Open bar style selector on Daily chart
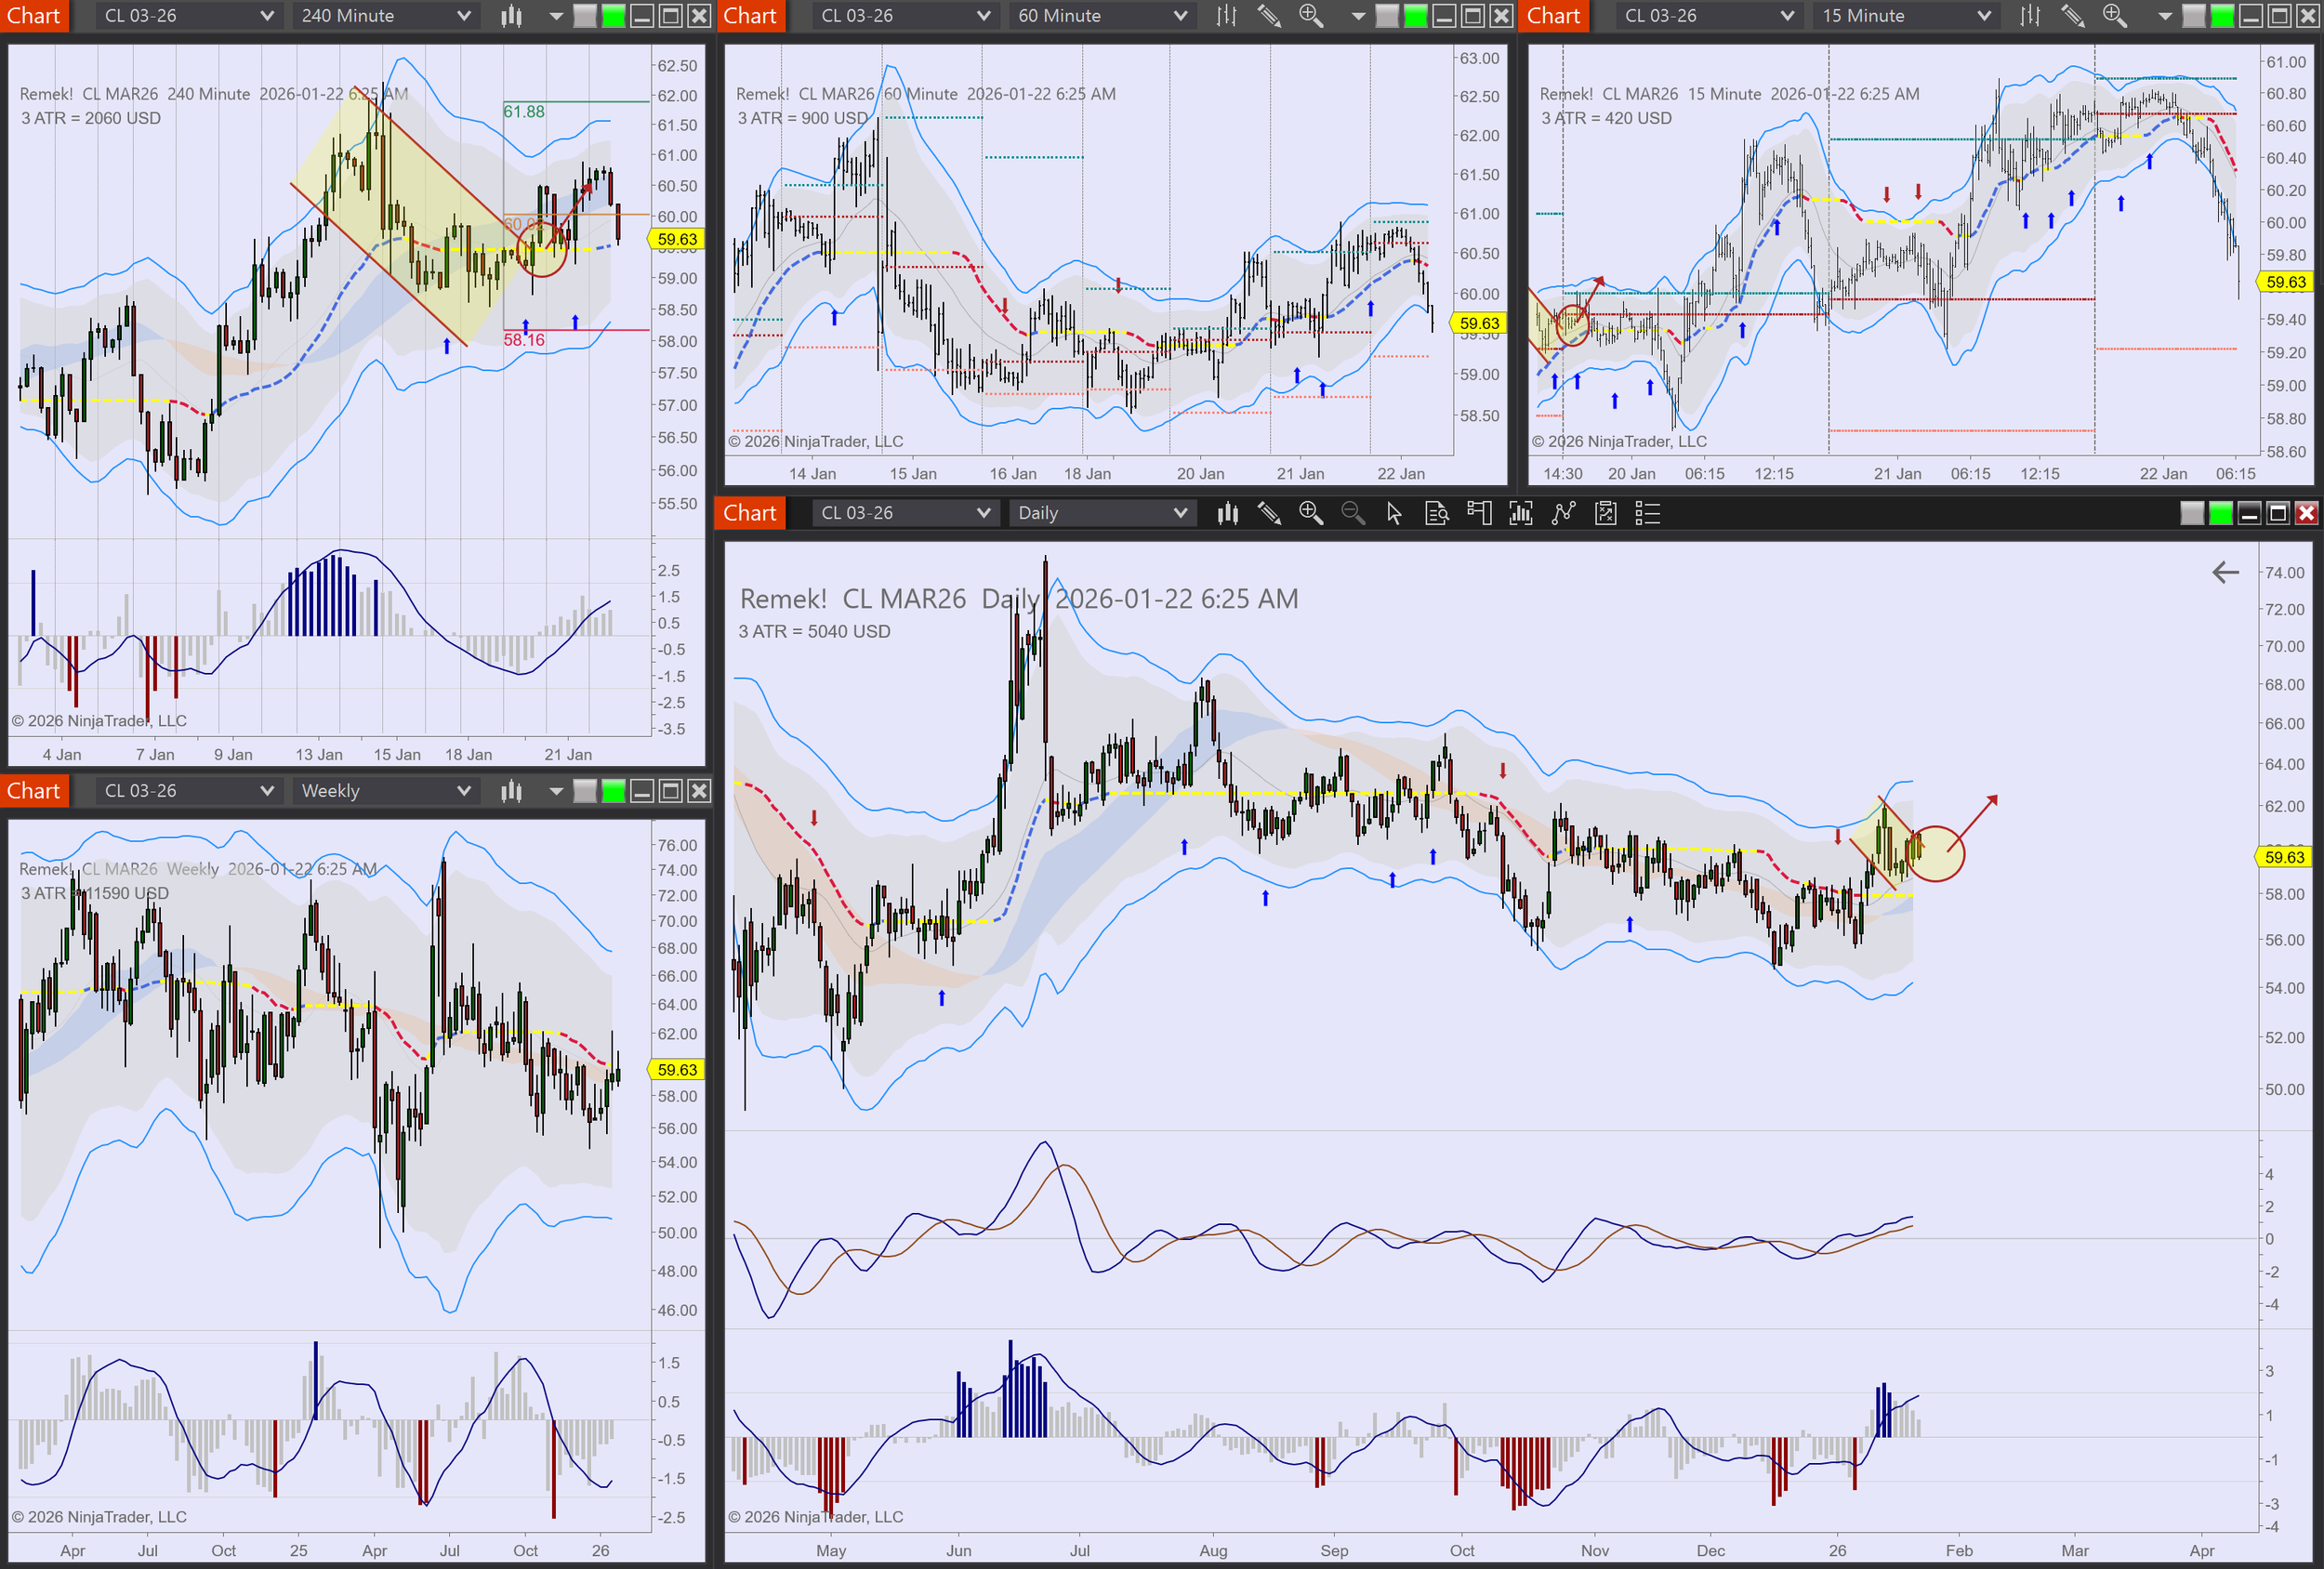This screenshot has height=1569, width=2324. (1227, 513)
